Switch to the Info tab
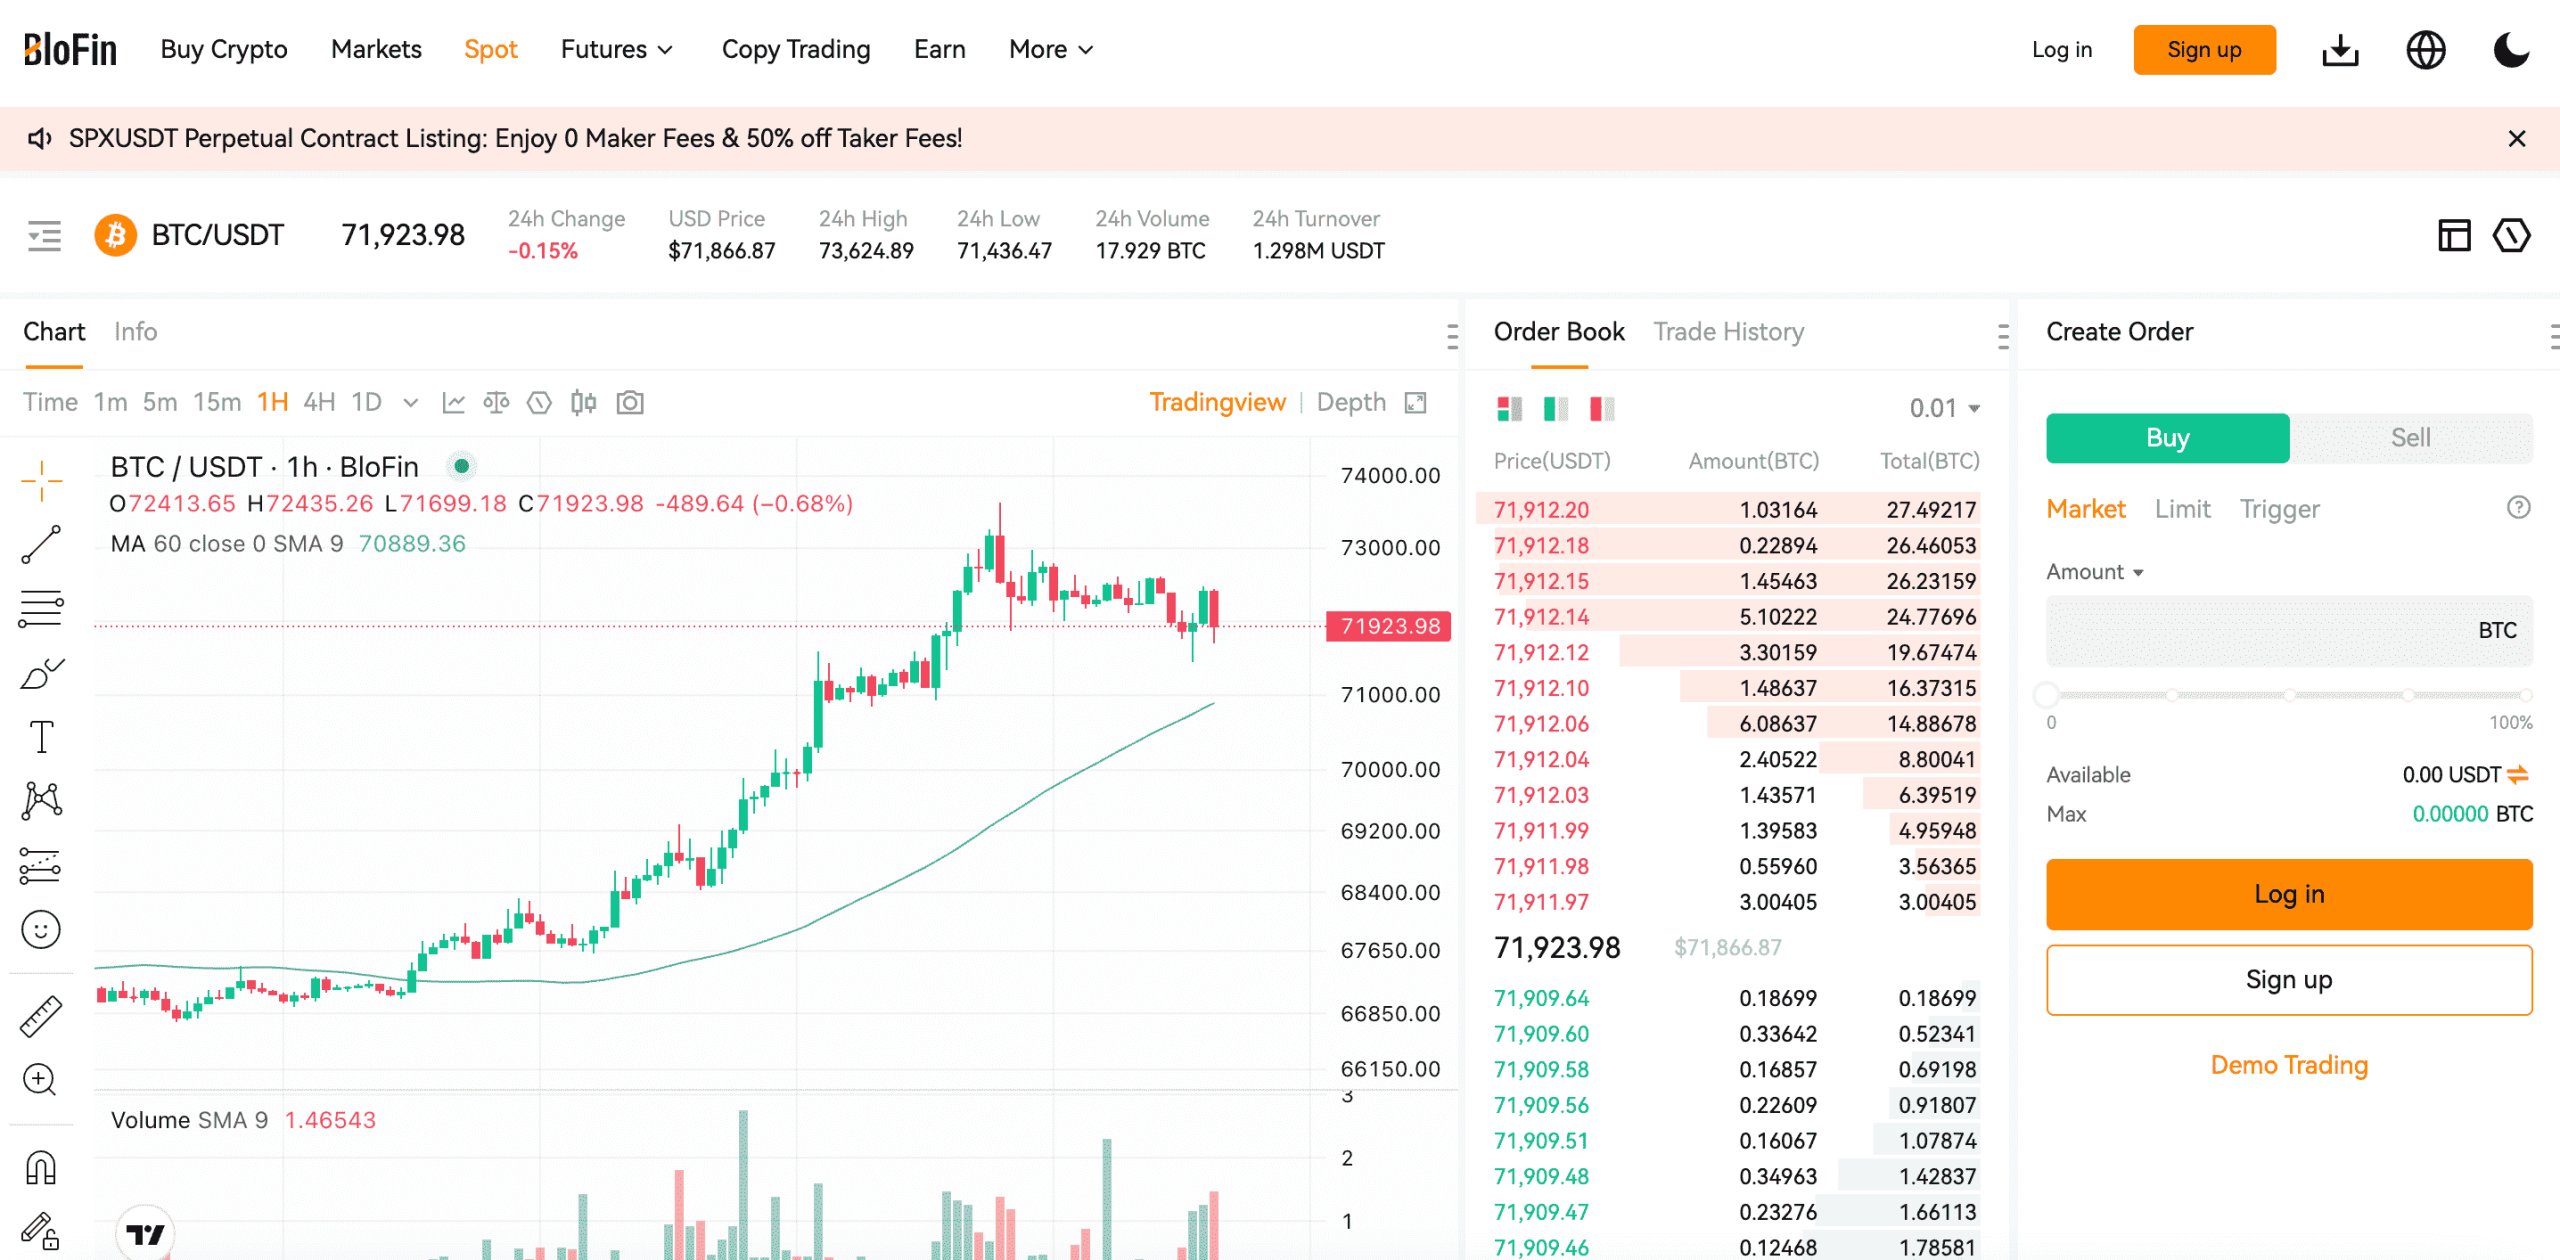 tap(135, 332)
